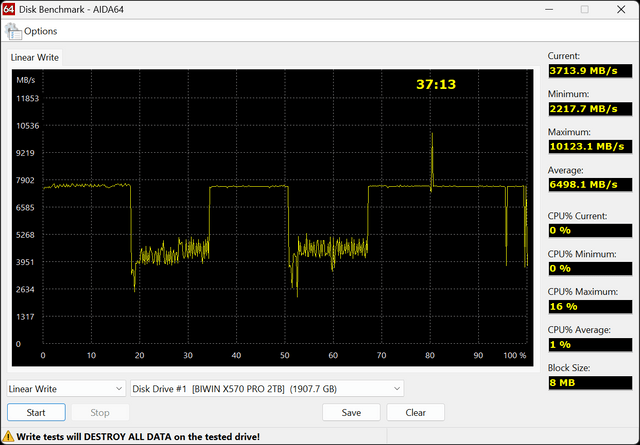Click the 7902 label on the MB/s axis
640x445 pixels.
[x=25, y=180]
